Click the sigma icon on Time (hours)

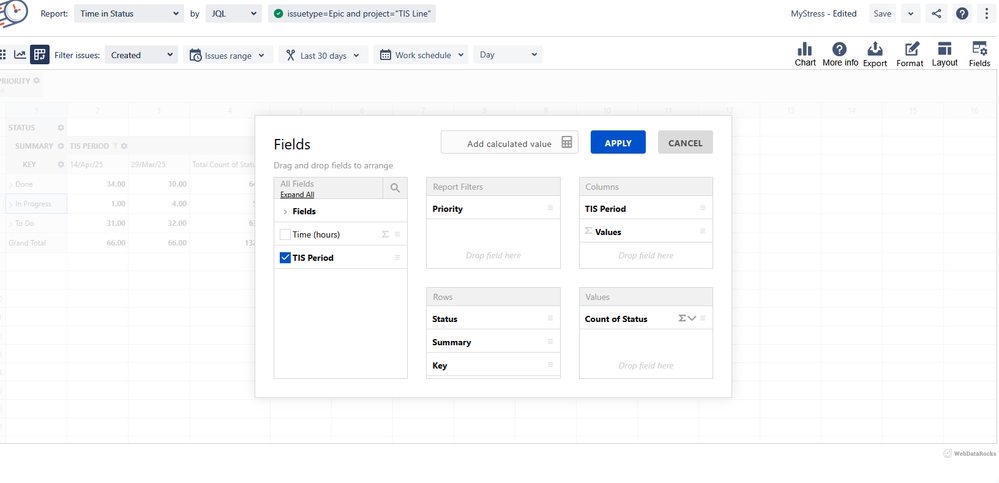[385, 234]
